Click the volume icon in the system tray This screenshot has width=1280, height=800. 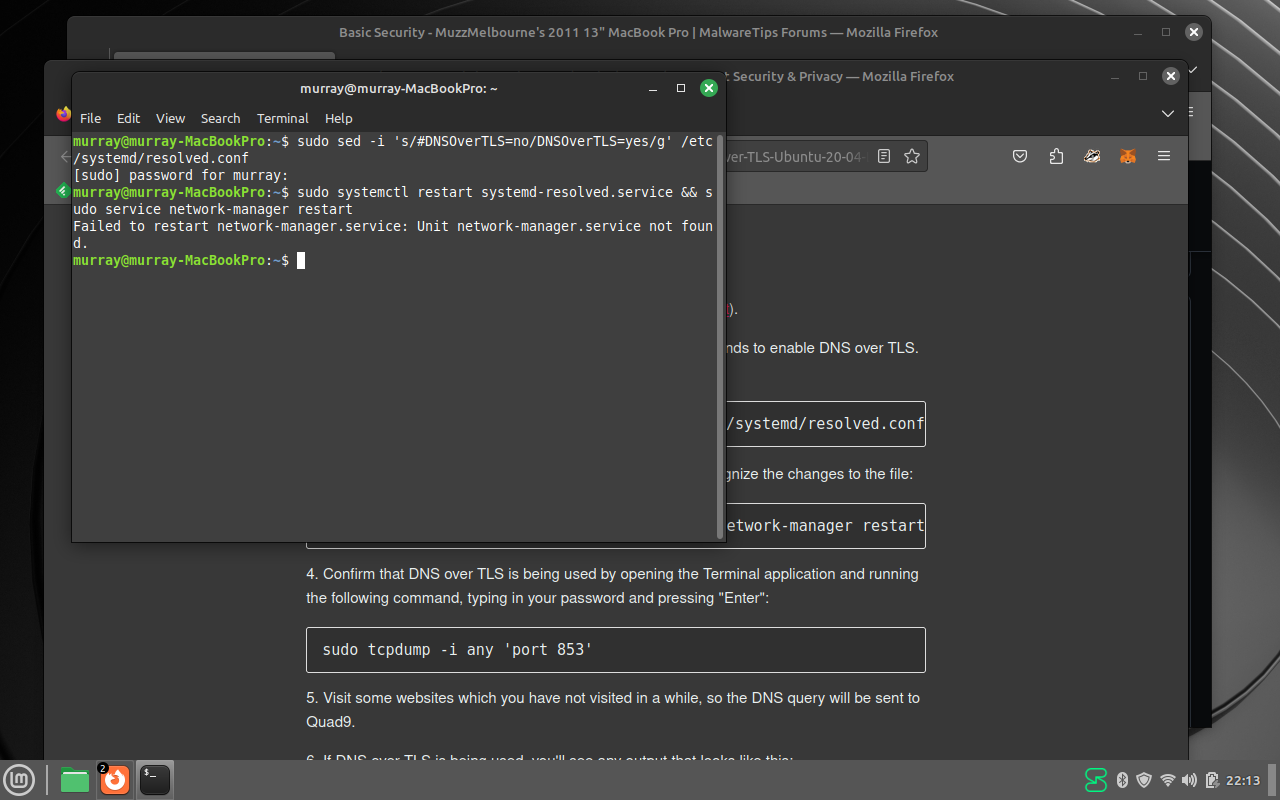(x=1189, y=780)
